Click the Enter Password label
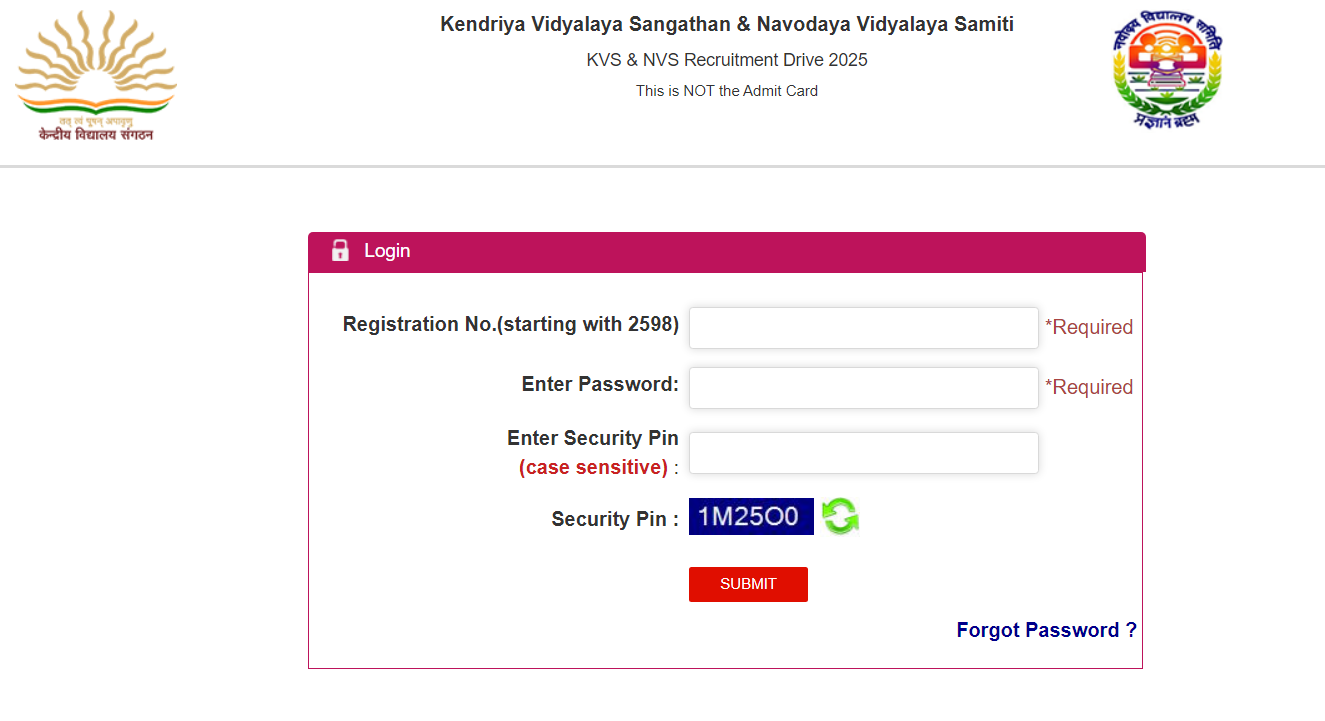The width and height of the screenshot is (1325, 721). (600, 384)
